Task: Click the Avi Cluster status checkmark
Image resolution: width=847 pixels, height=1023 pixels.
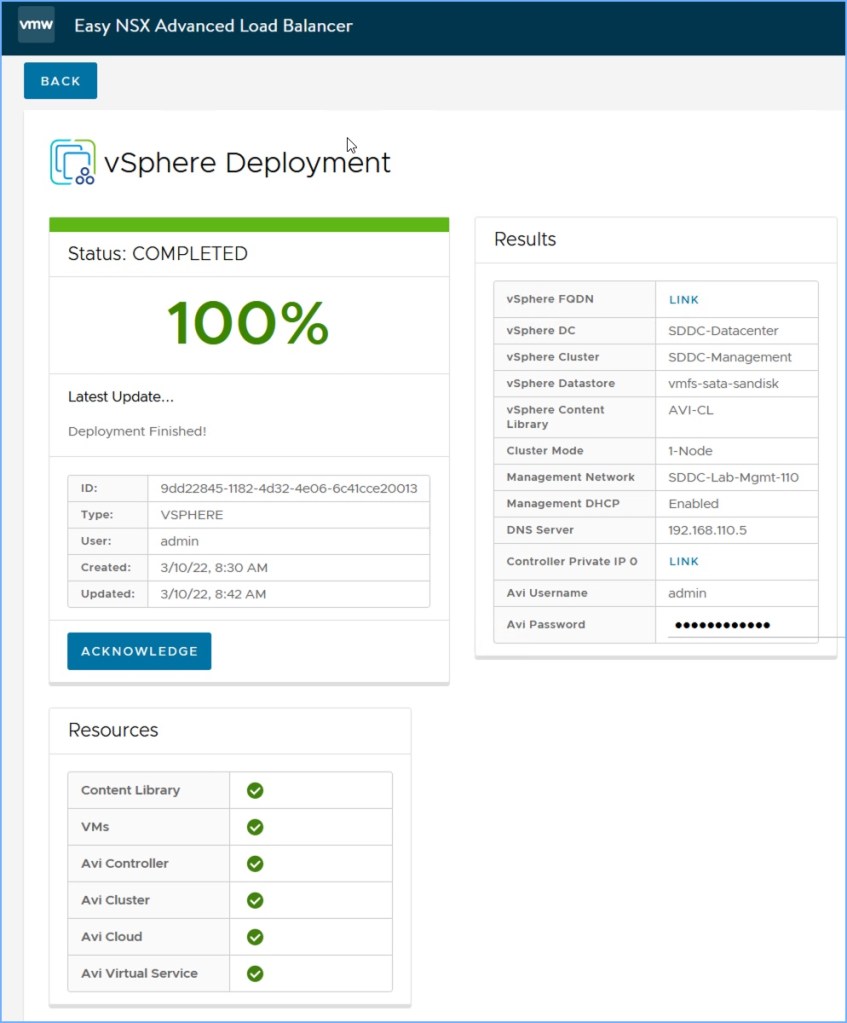Action: pyautogui.click(x=255, y=900)
